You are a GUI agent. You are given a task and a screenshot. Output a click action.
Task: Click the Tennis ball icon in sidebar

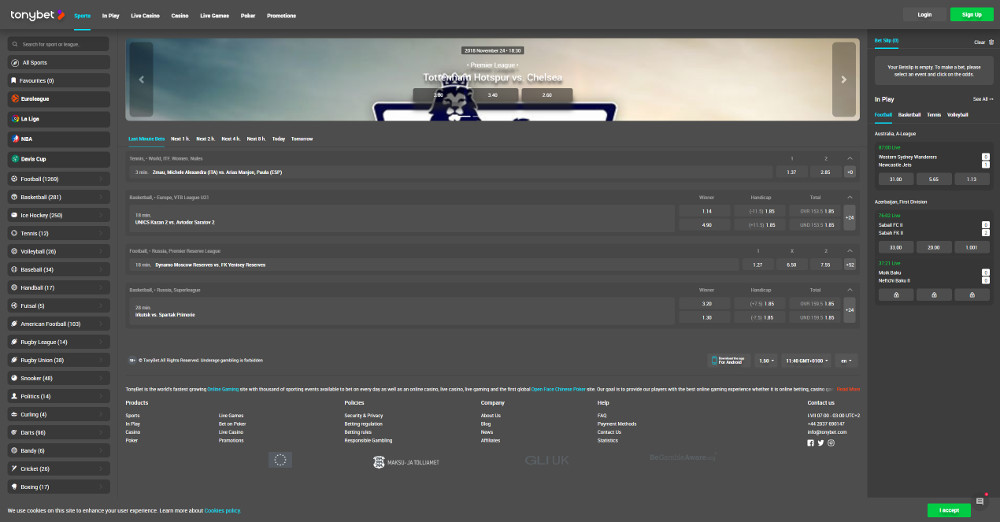(x=14, y=233)
